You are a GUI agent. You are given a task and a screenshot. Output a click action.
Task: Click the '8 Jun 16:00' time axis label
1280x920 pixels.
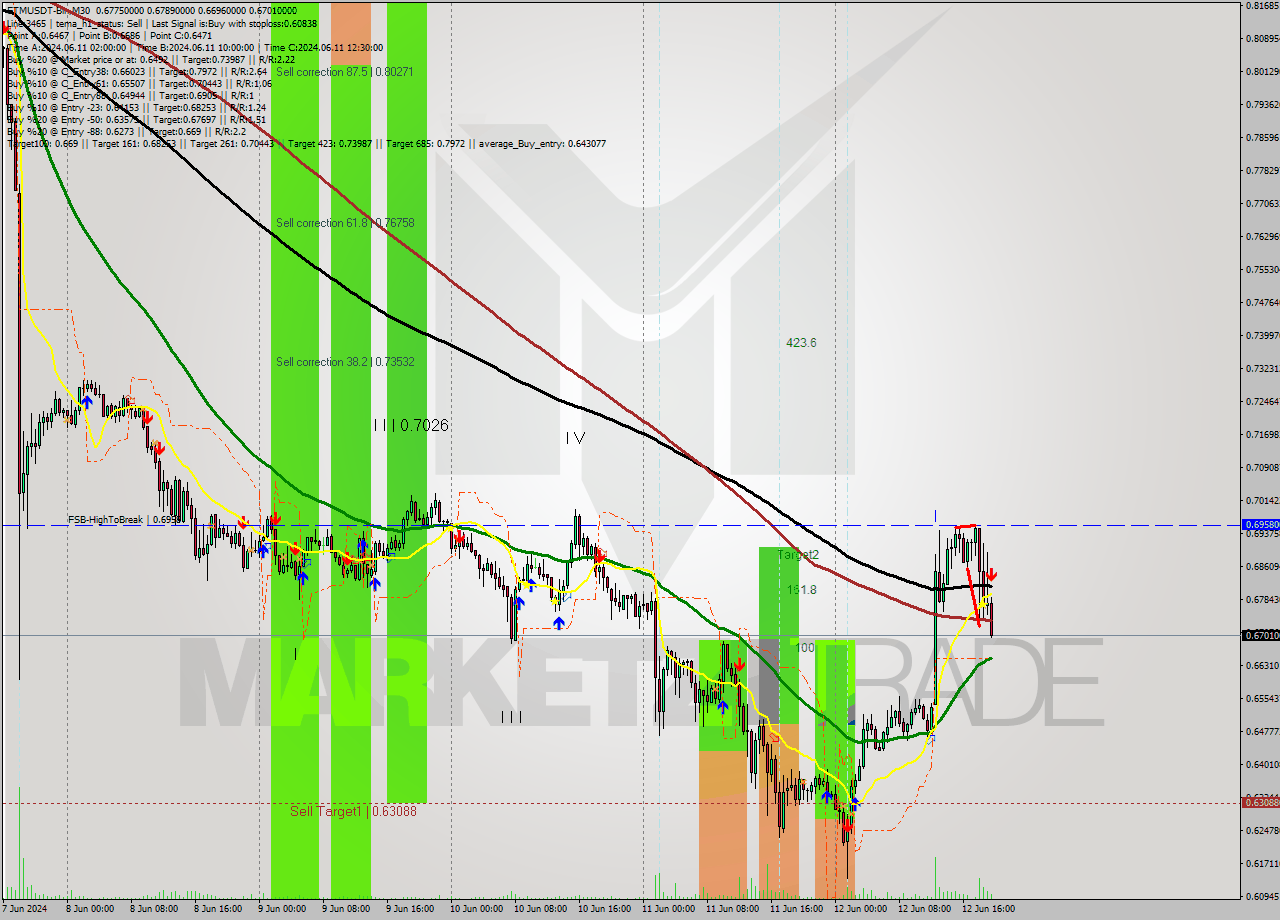[x=218, y=909]
